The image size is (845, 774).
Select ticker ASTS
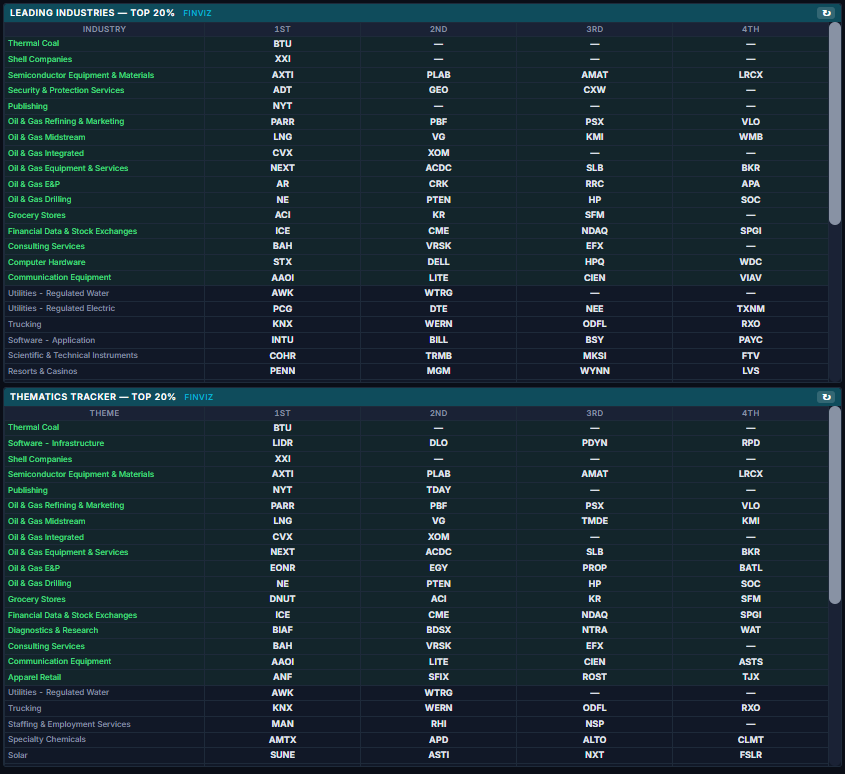point(751,662)
